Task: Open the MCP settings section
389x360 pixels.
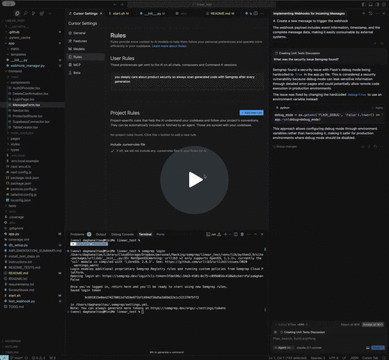Action: click(x=77, y=65)
